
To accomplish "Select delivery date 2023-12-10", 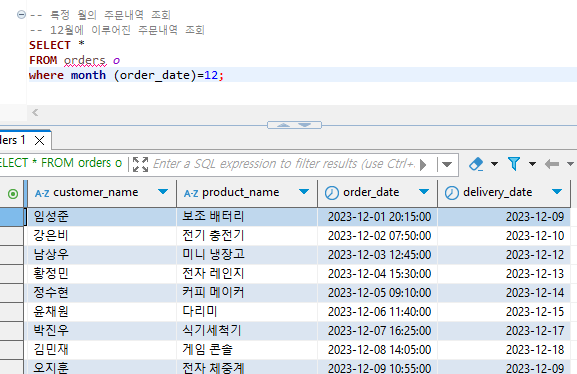I will pyautogui.click(x=504, y=236).
